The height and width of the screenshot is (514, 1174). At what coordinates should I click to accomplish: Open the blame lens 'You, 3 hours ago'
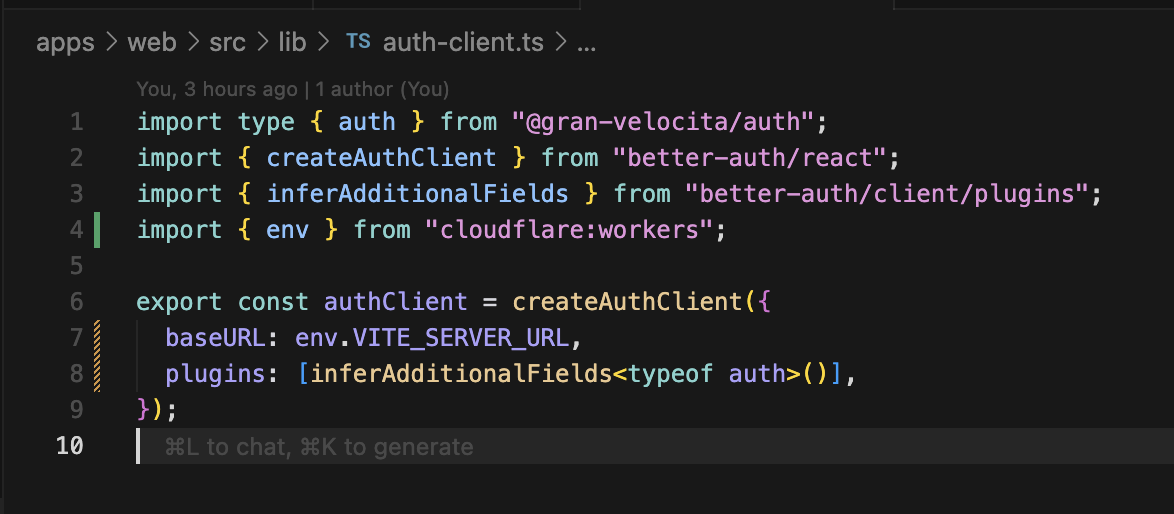click(x=217, y=90)
